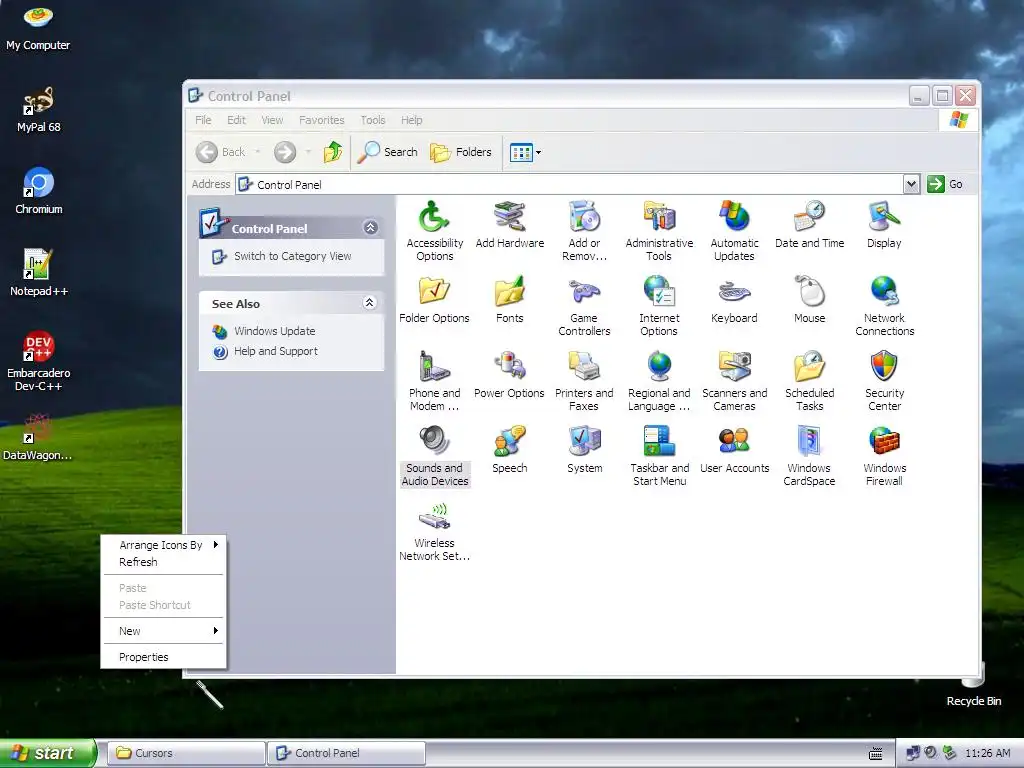This screenshot has width=1024, height=768.
Task: Choose Refresh in the context menu
Action: pyautogui.click(x=163, y=562)
